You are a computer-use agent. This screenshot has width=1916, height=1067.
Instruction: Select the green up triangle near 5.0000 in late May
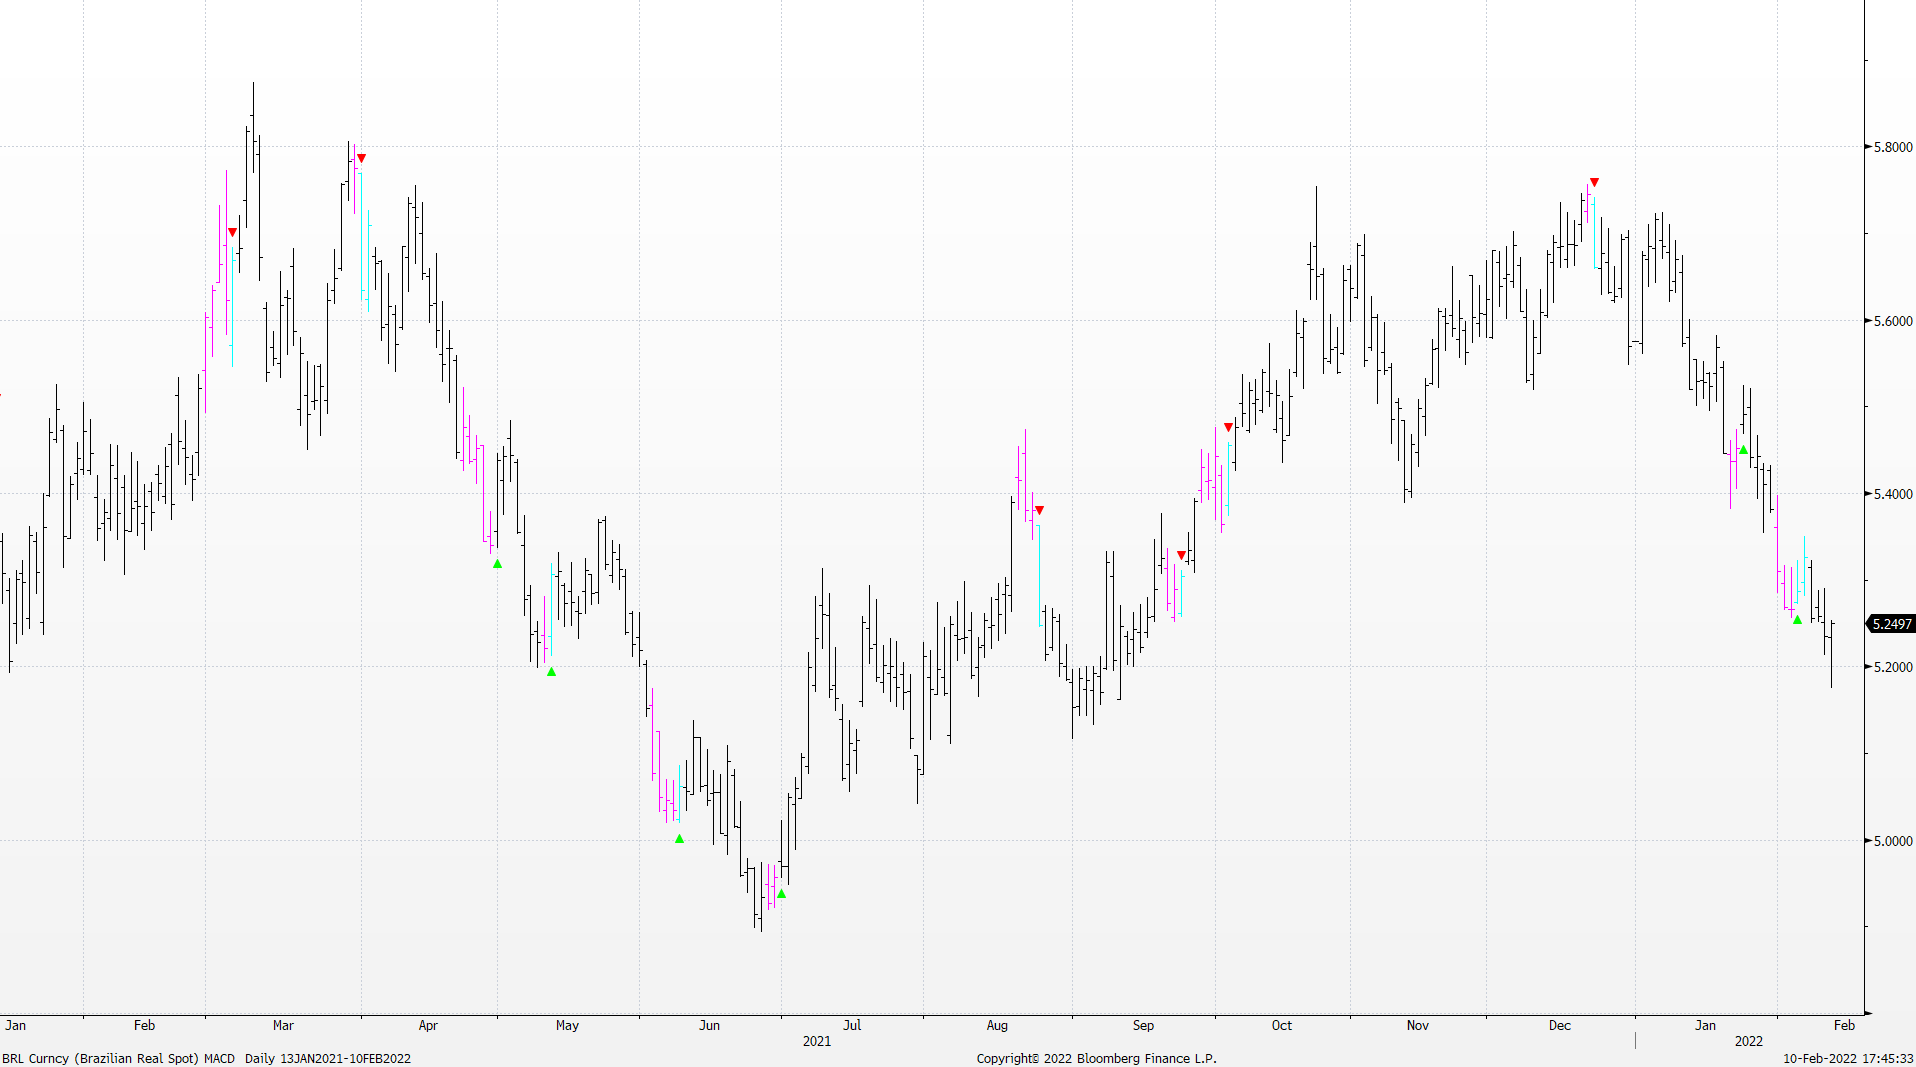tap(679, 839)
